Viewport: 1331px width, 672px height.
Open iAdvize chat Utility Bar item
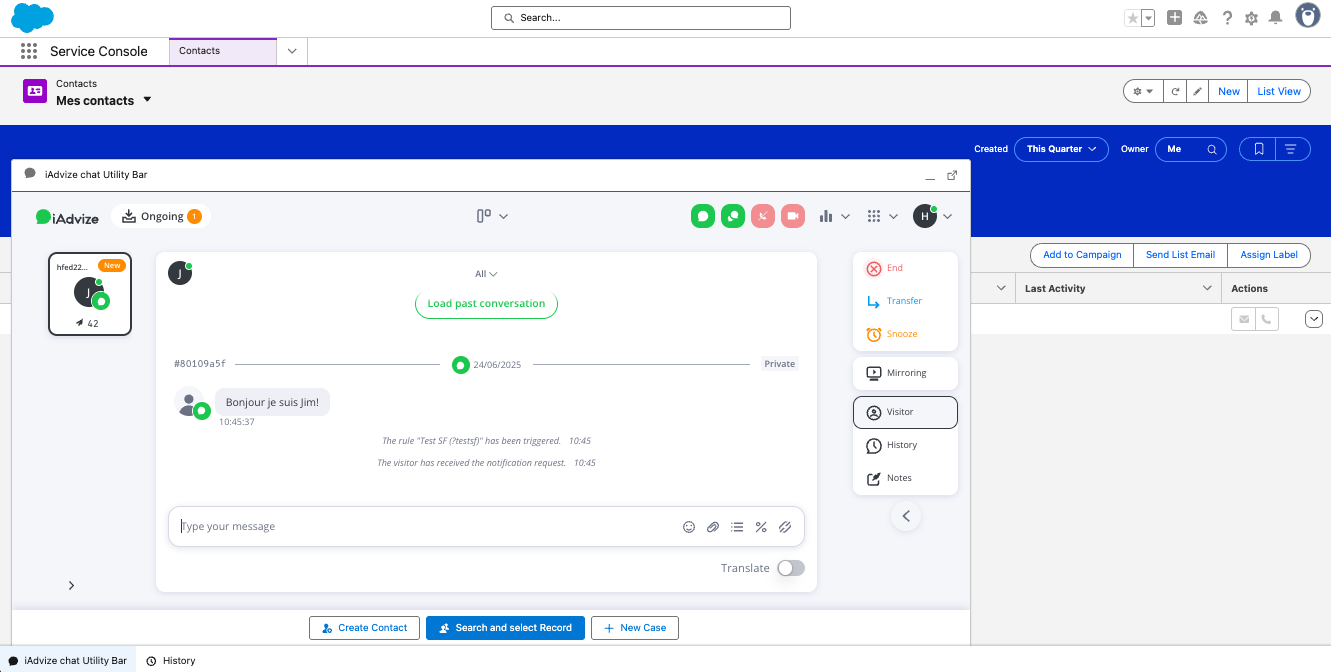[x=68, y=660]
